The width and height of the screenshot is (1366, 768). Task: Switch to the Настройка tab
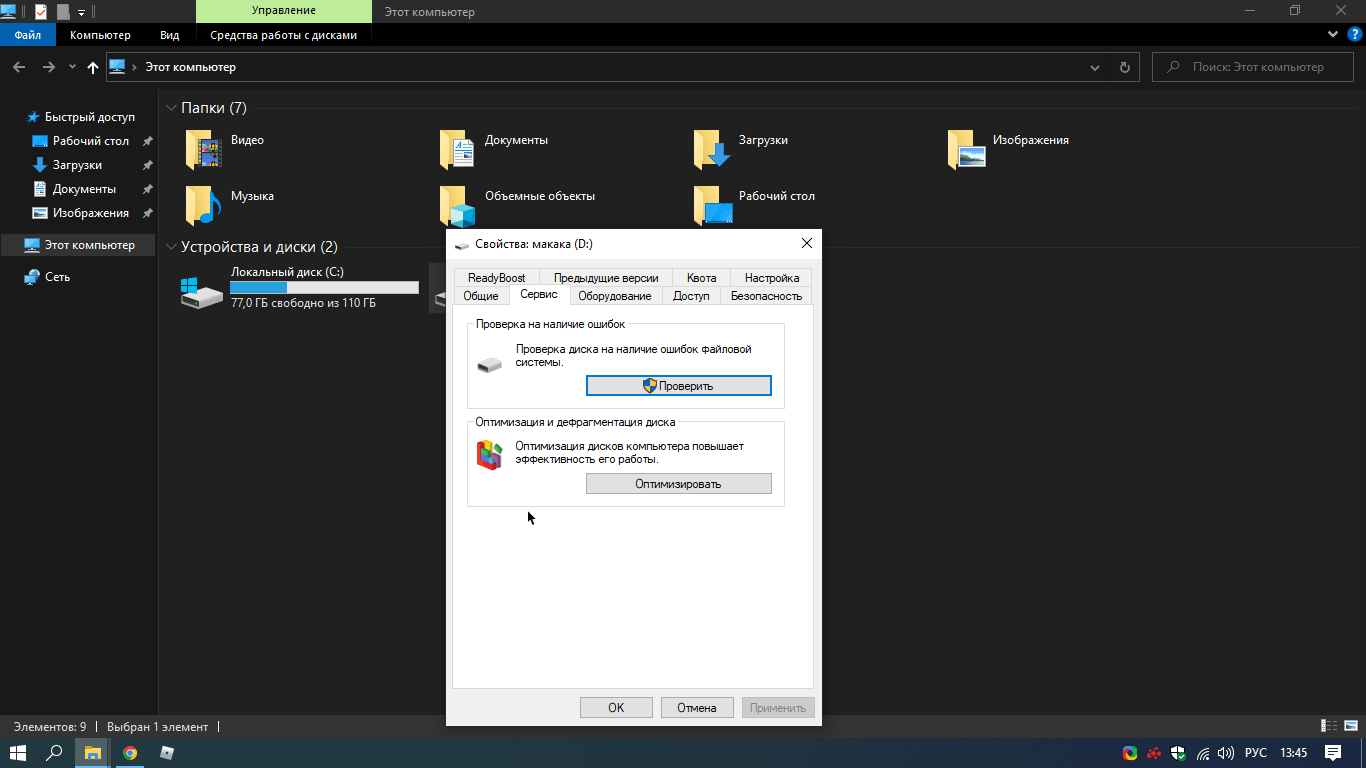pos(772,277)
